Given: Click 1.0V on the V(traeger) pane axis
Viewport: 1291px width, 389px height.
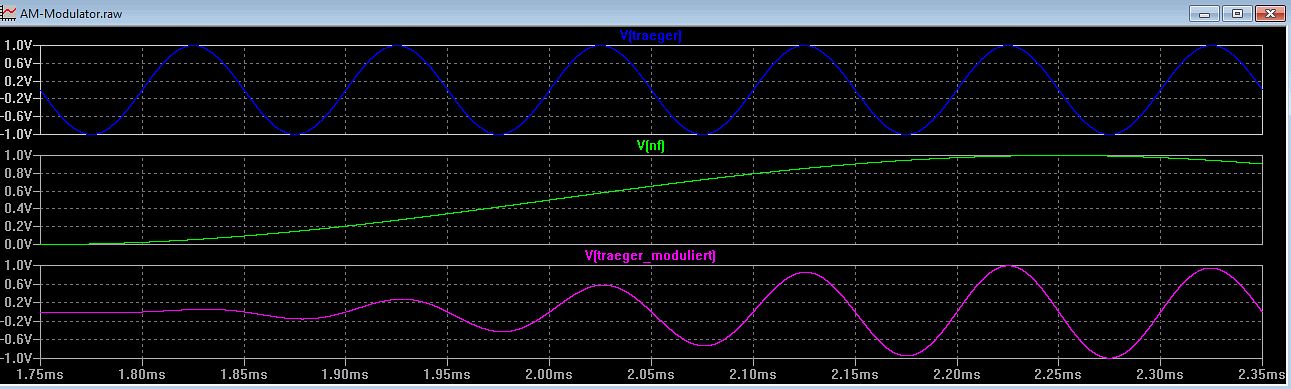Looking at the screenshot, I should pyautogui.click(x=19, y=45).
